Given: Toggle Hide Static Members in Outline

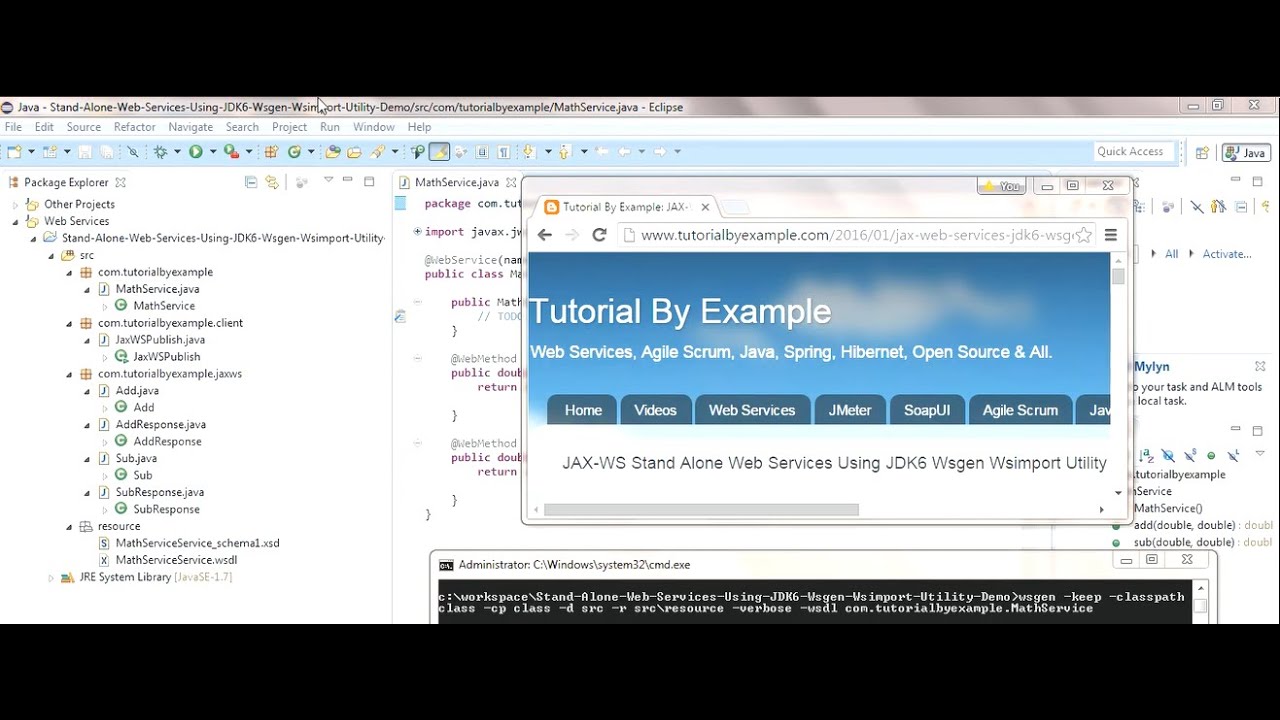Looking at the screenshot, I should point(1190,455).
